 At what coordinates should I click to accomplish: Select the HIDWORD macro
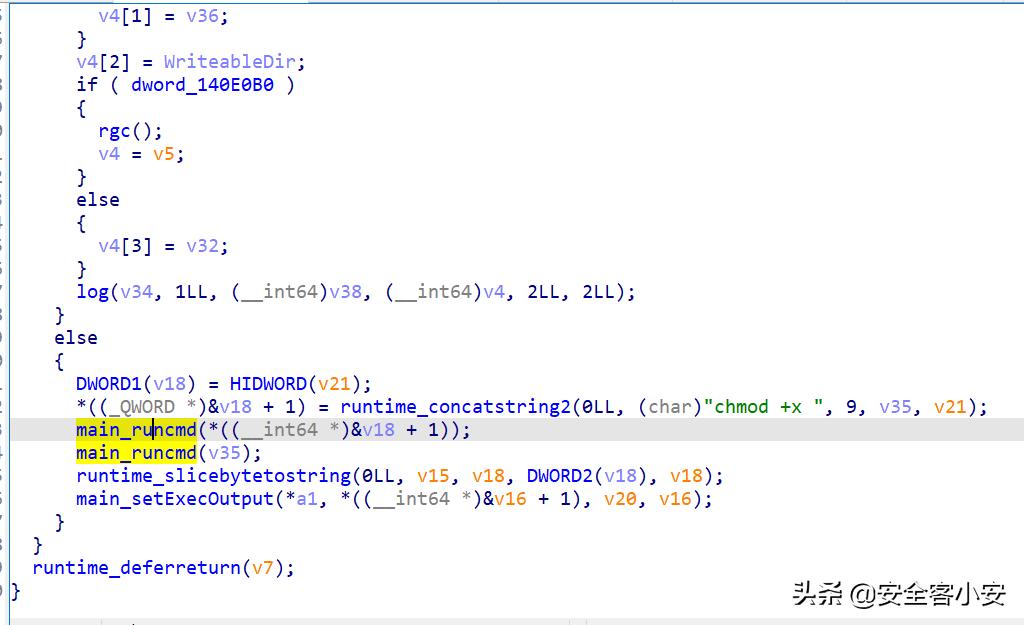click(x=268, y=384)
